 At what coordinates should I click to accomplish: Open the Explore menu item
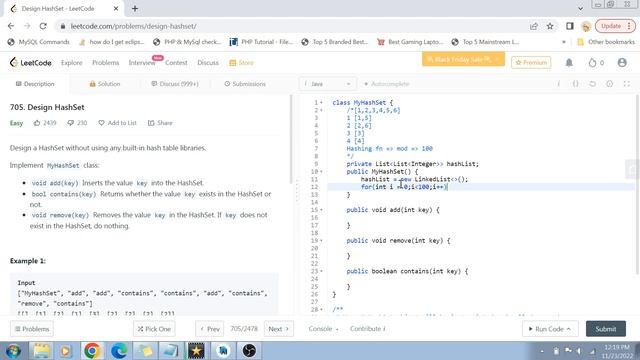point(72,62)
